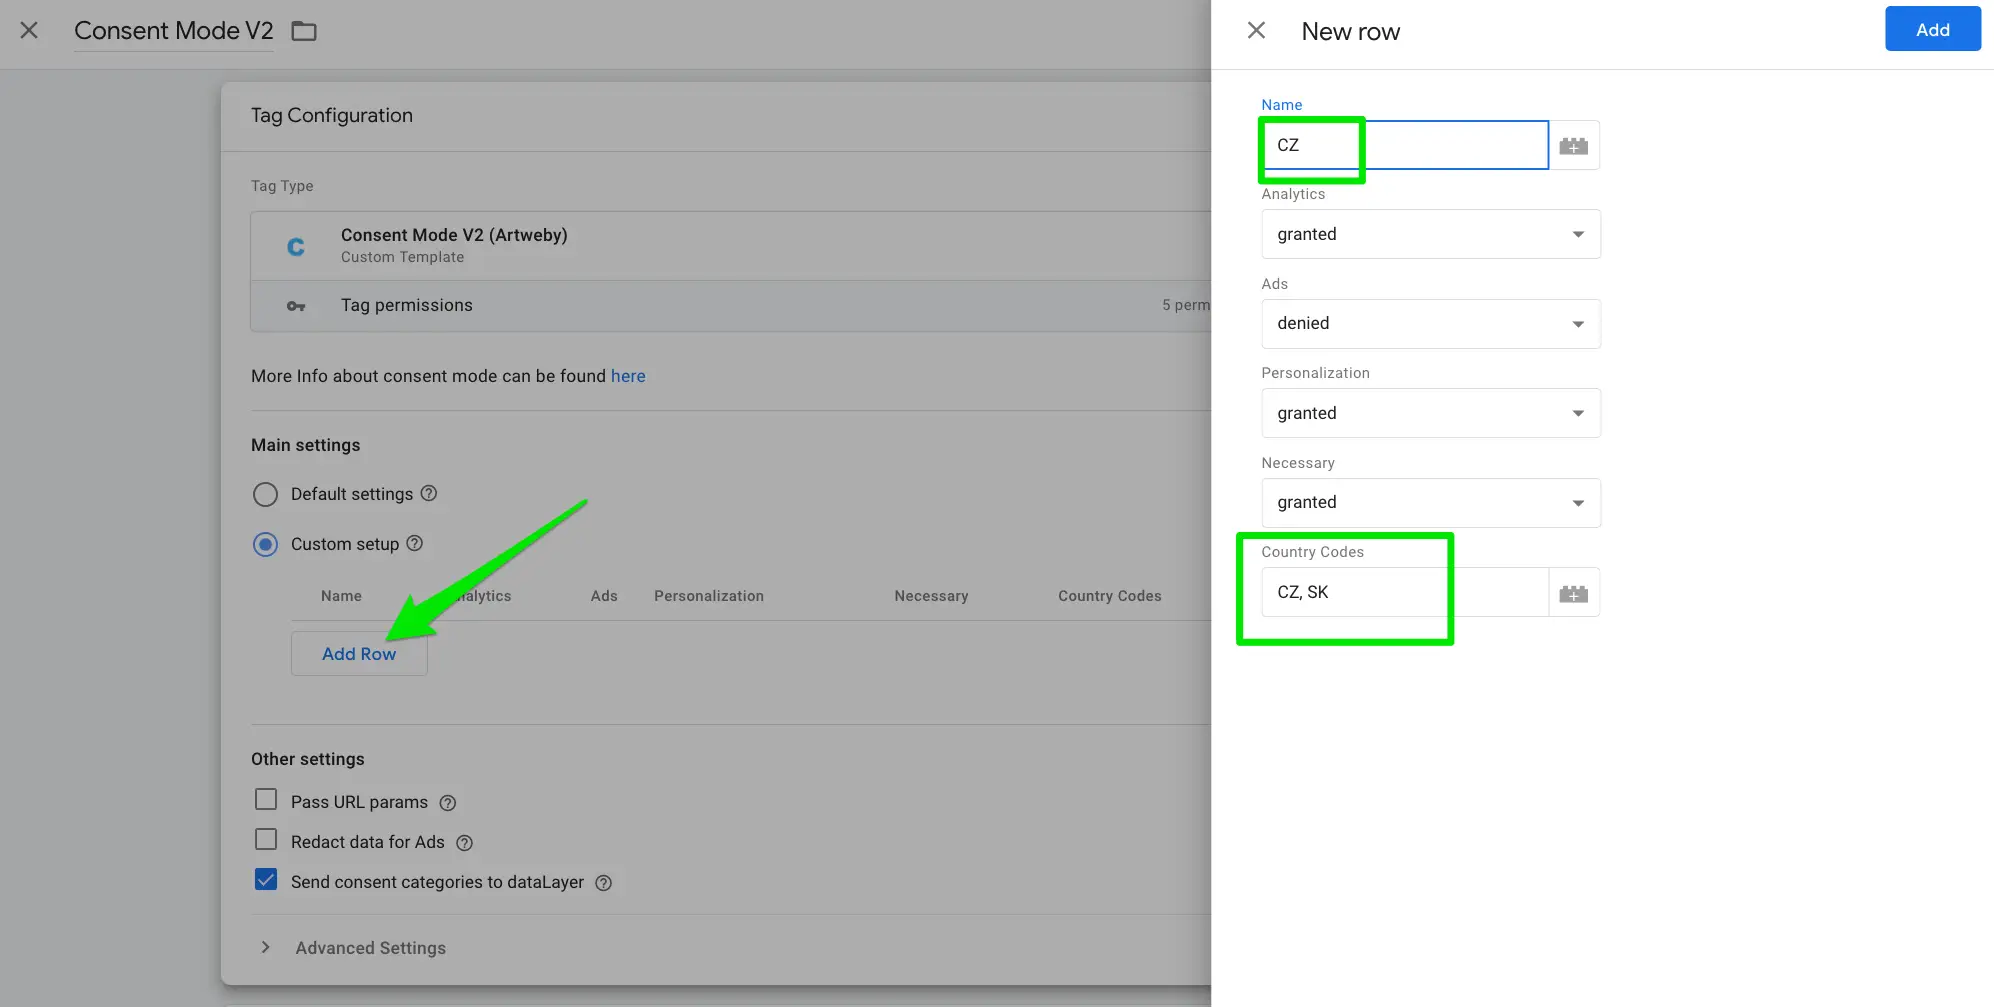Open the Necessary dropdown

(1431, 503)
